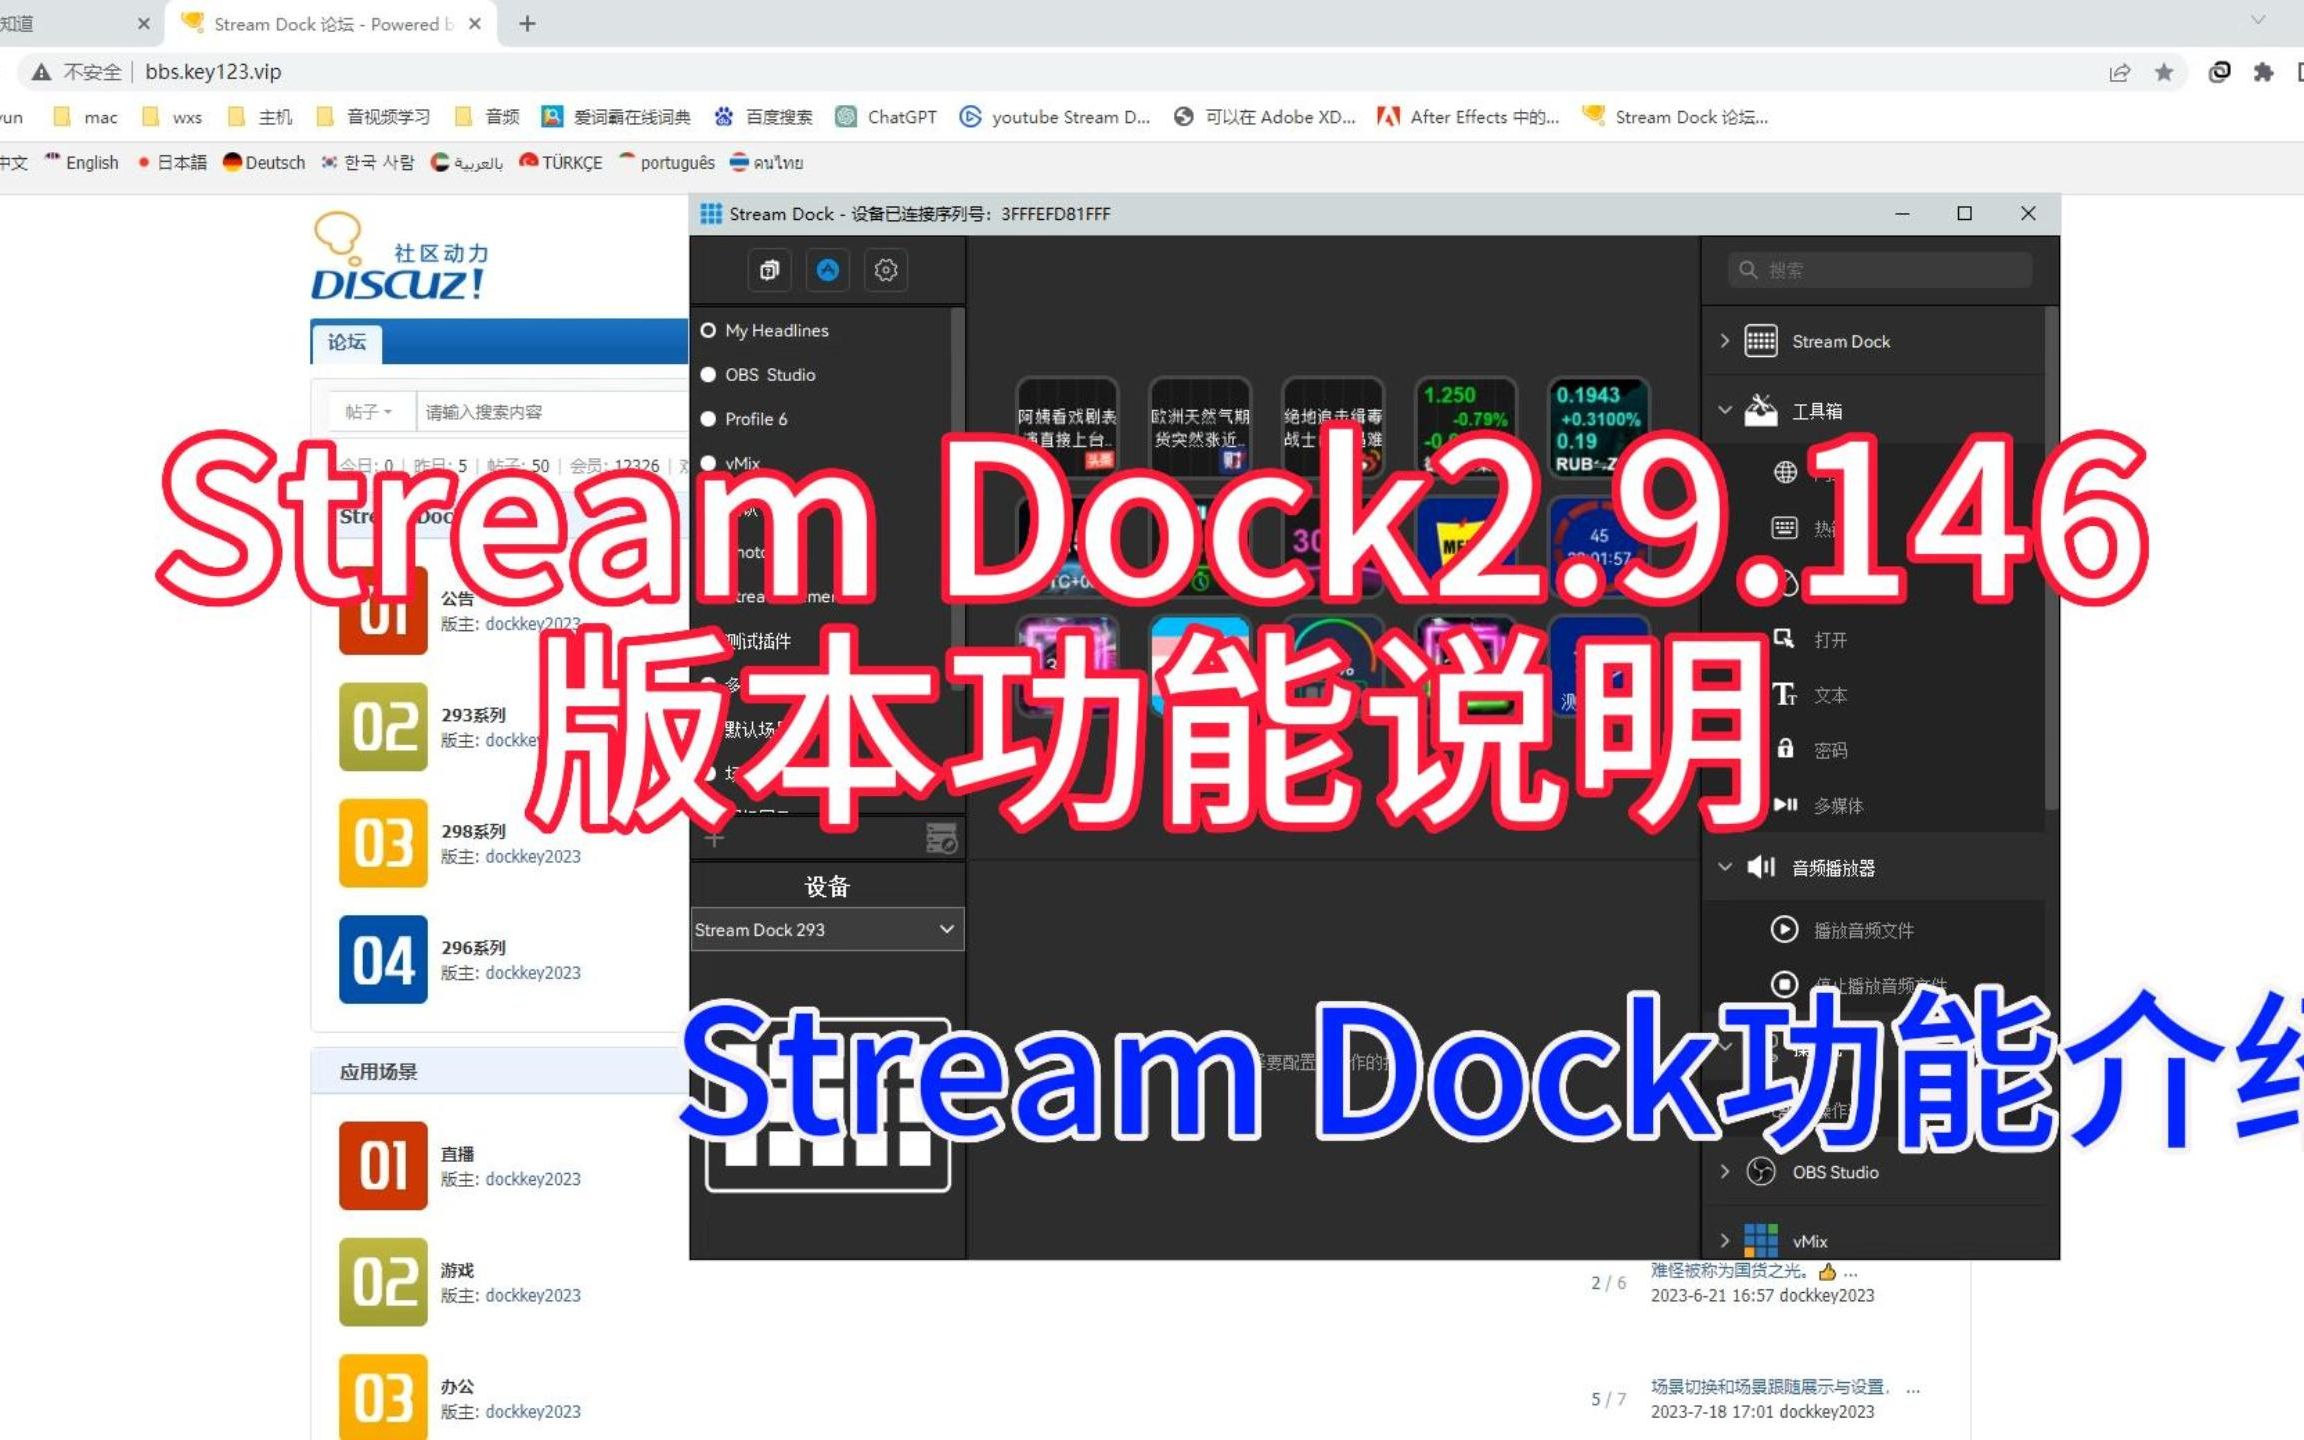Click the 音频播放器 speaker icon

[1761, 867]
